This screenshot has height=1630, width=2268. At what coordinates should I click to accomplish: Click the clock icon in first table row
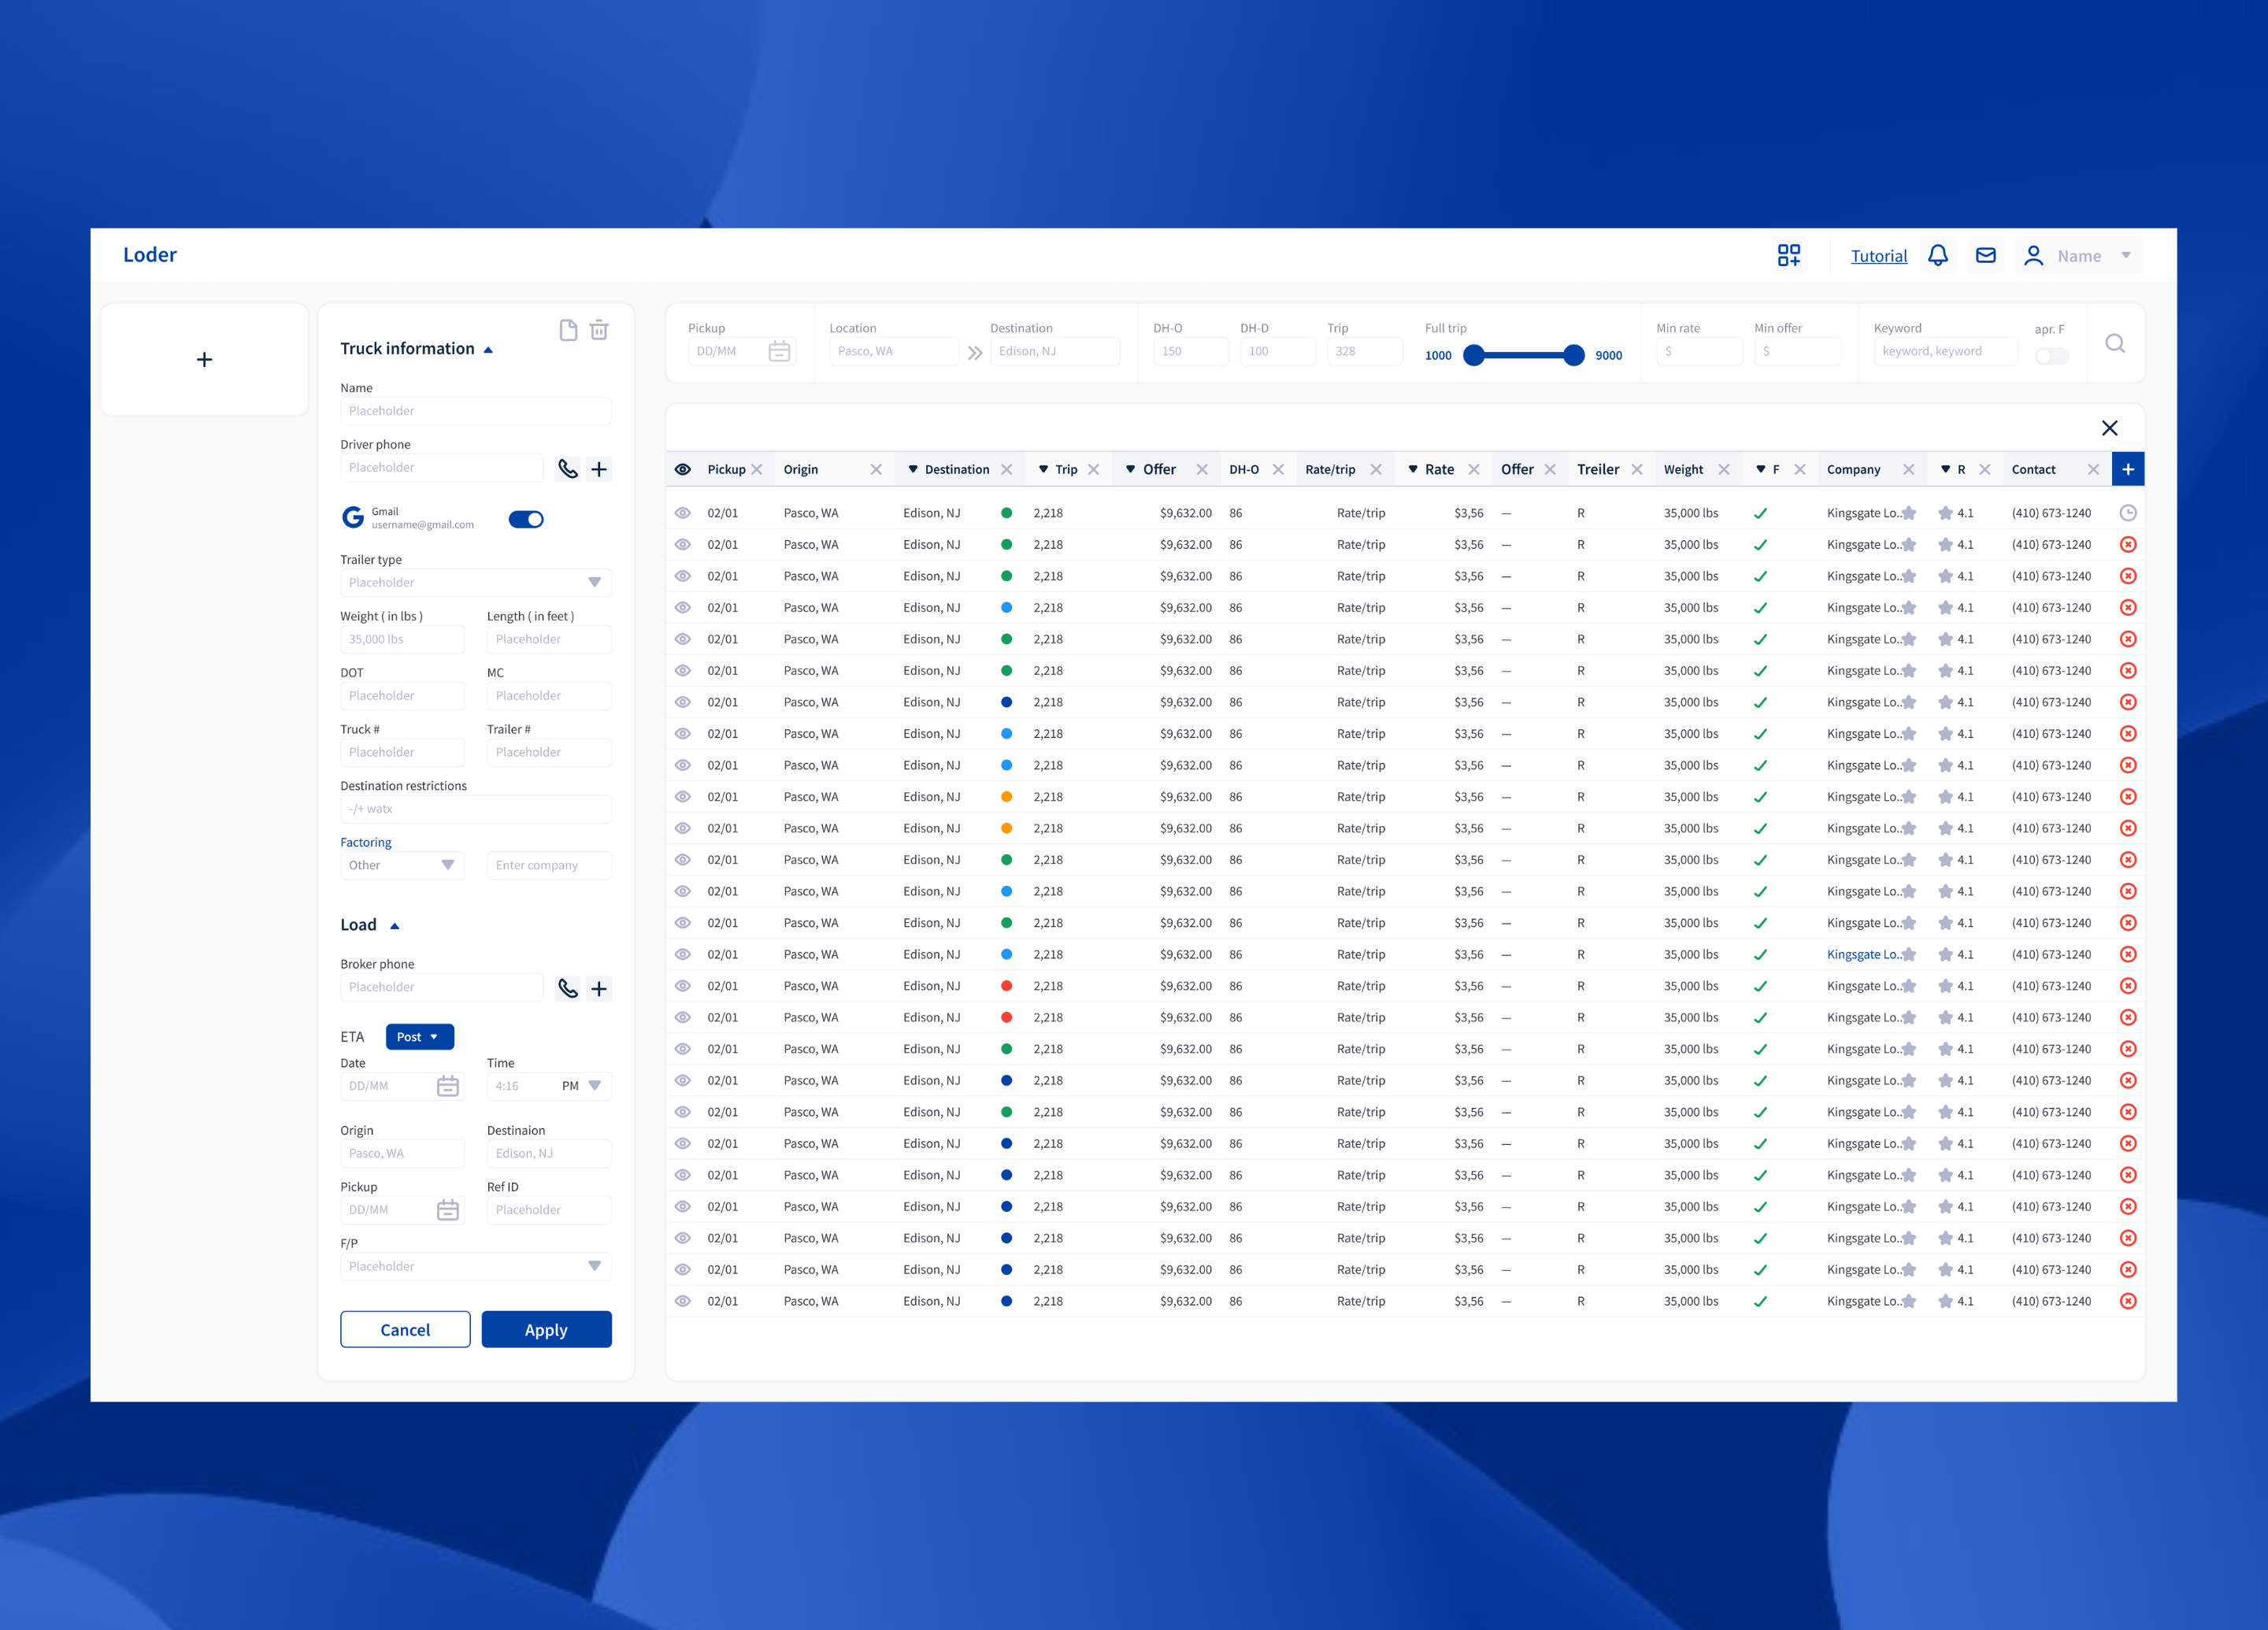click(x=2128, y=513)
